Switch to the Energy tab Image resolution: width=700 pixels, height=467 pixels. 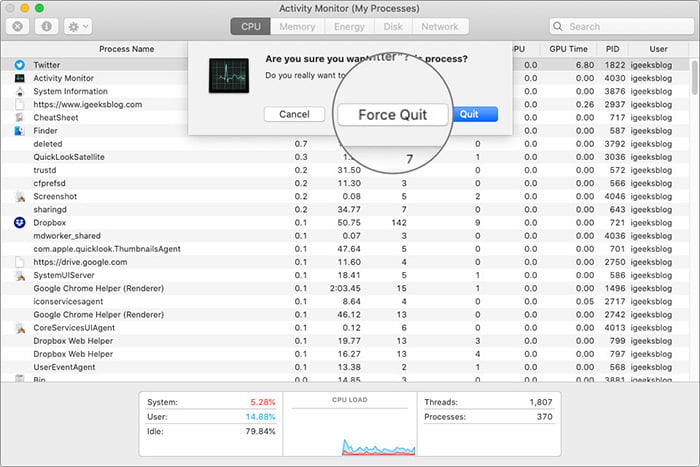349,27
